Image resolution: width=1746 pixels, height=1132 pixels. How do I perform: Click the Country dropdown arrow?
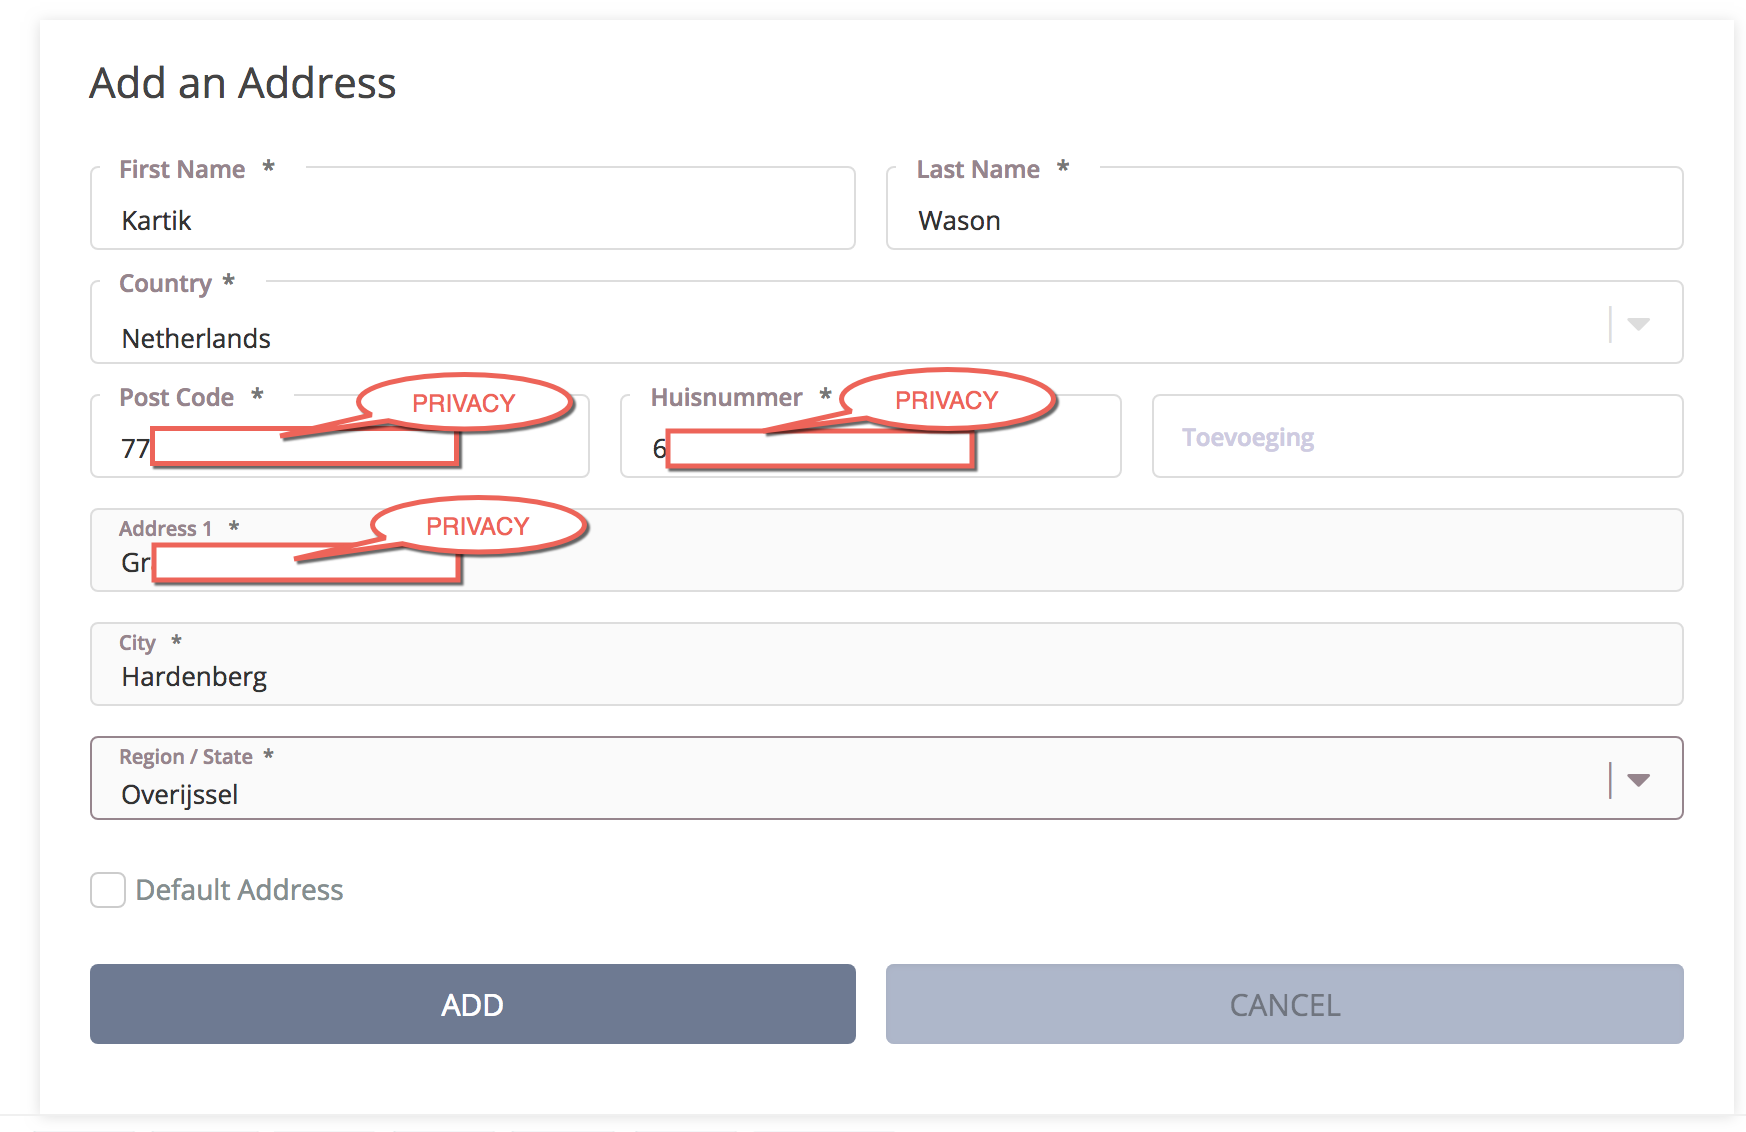click(1638, 324)
